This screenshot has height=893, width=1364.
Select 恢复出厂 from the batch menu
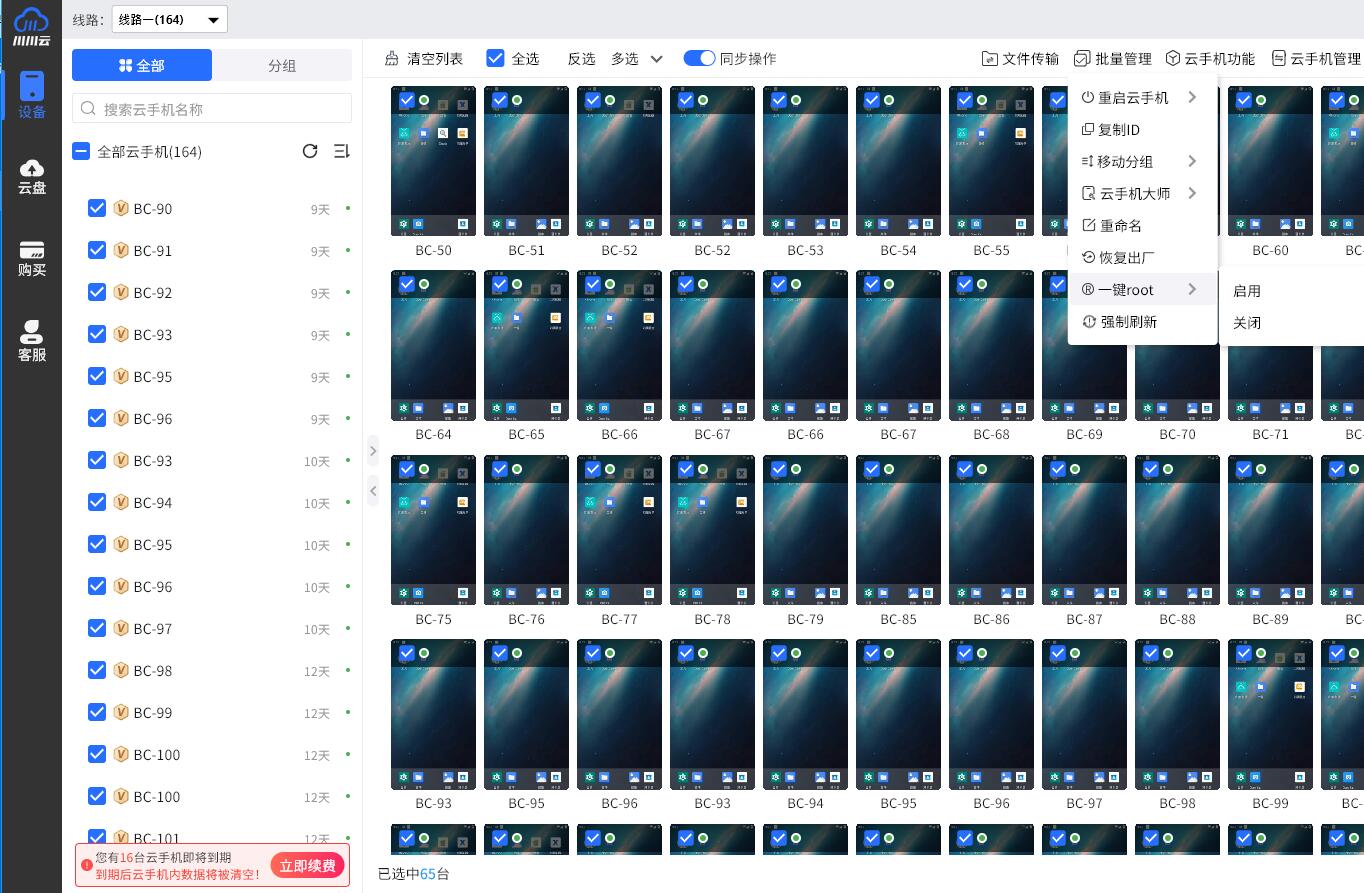[1126, 258]
